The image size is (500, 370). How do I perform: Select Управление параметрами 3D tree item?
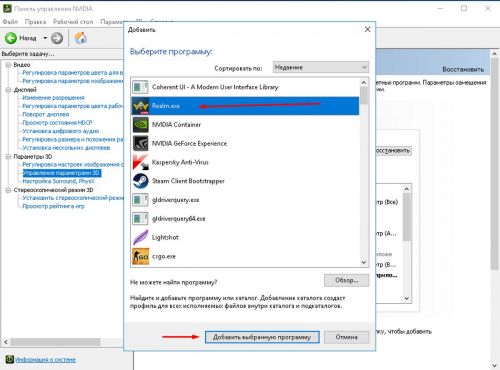click(x=61, y=173)
